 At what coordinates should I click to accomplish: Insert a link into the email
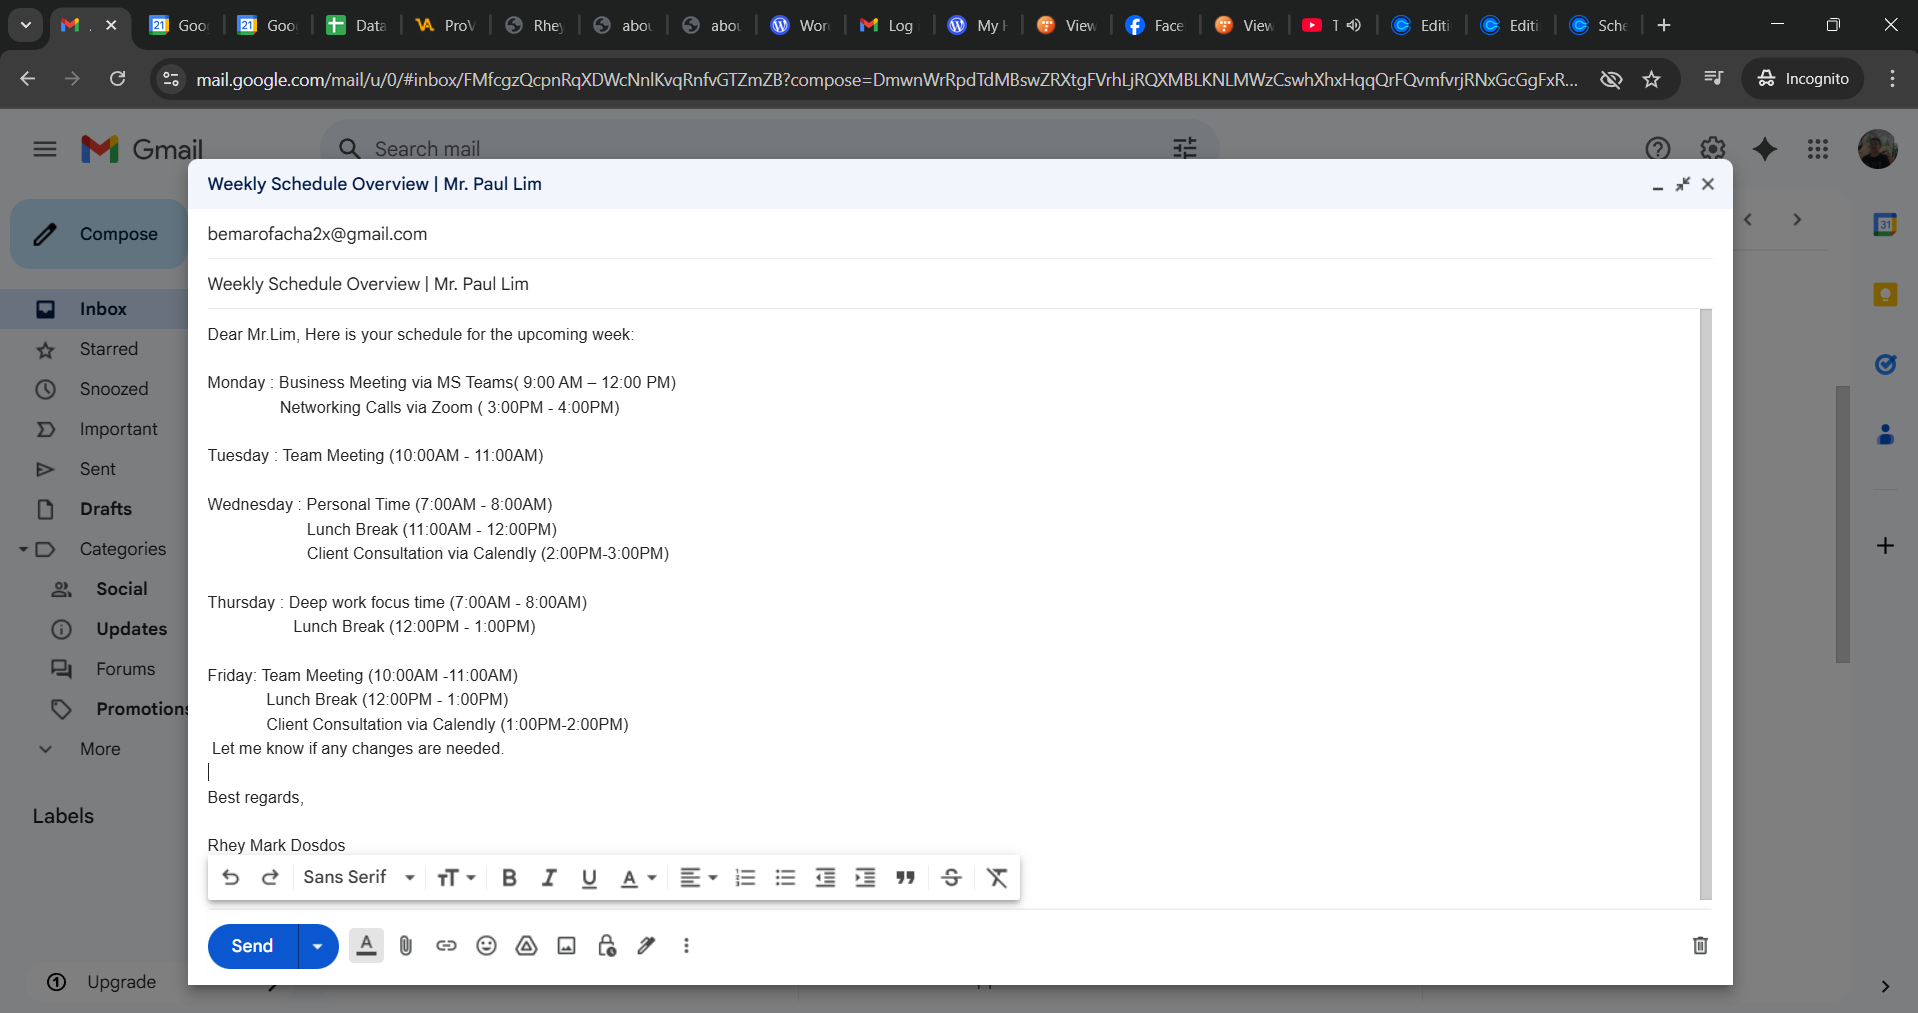(x=446, y=945)
